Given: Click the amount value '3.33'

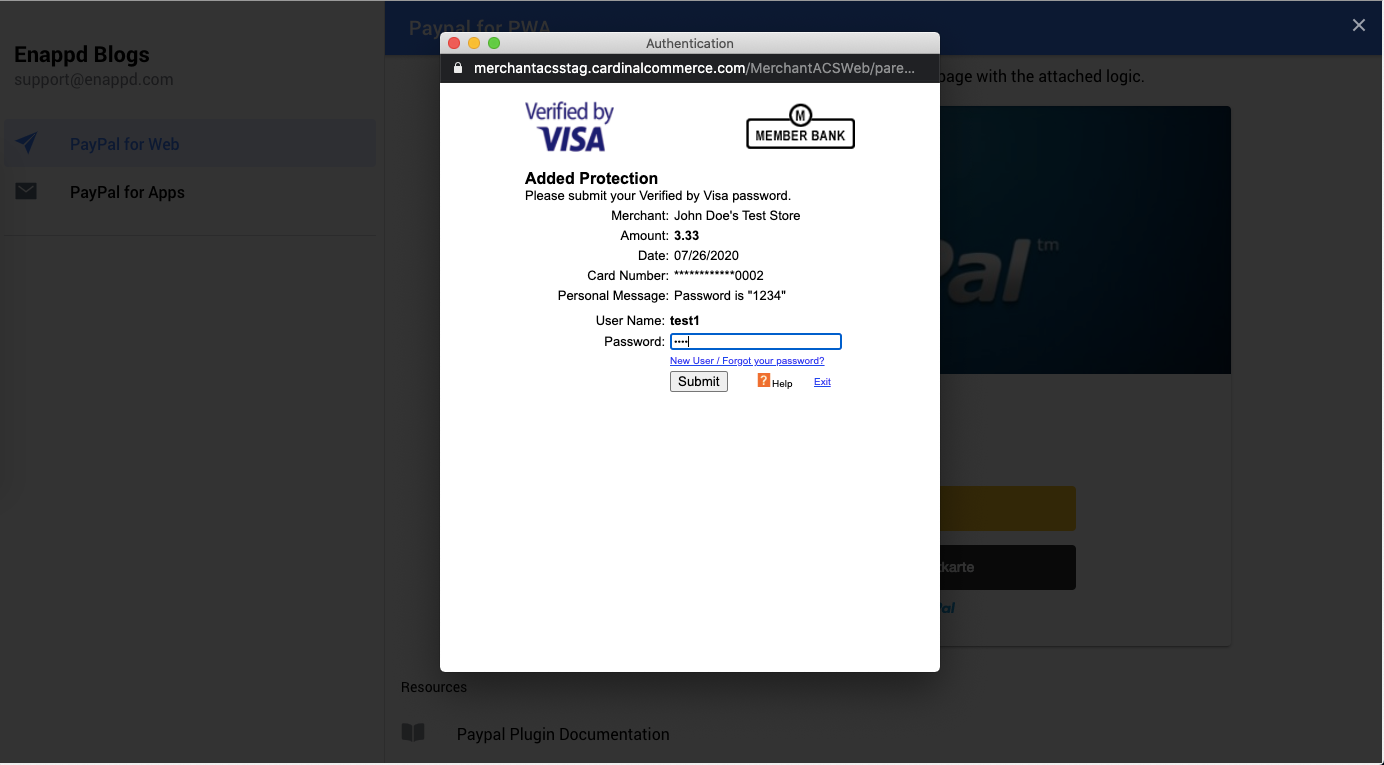Looking at the screenshot, I should point(686,235).
